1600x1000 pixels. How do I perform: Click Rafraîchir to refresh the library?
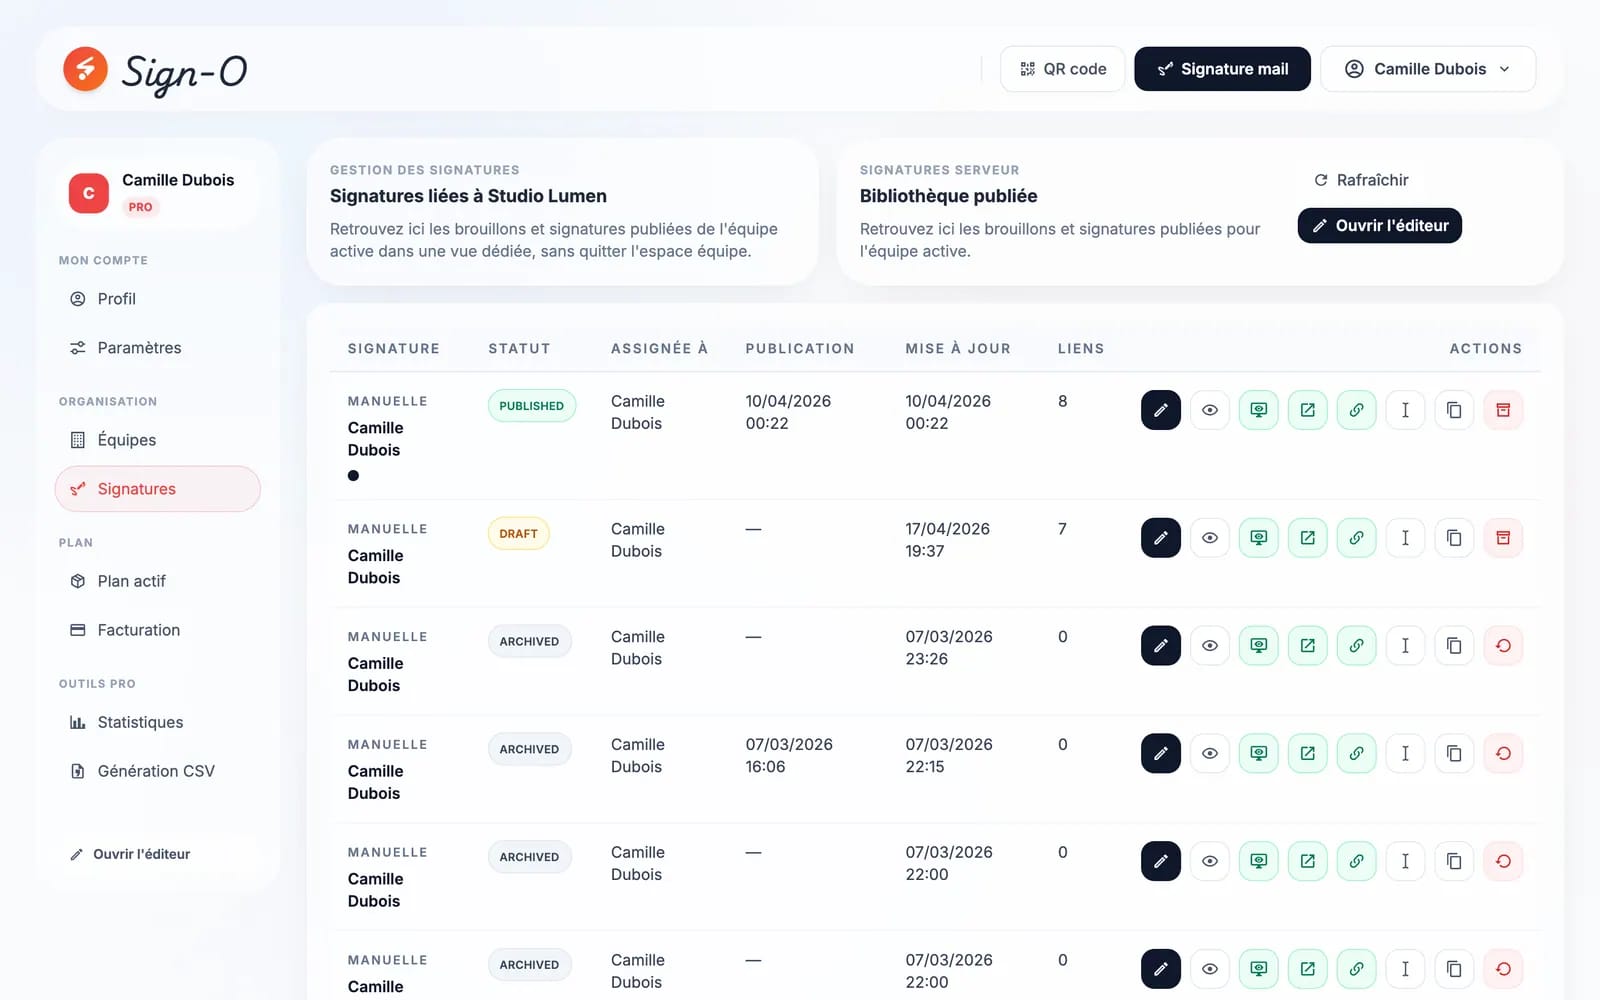(1361, 180)
